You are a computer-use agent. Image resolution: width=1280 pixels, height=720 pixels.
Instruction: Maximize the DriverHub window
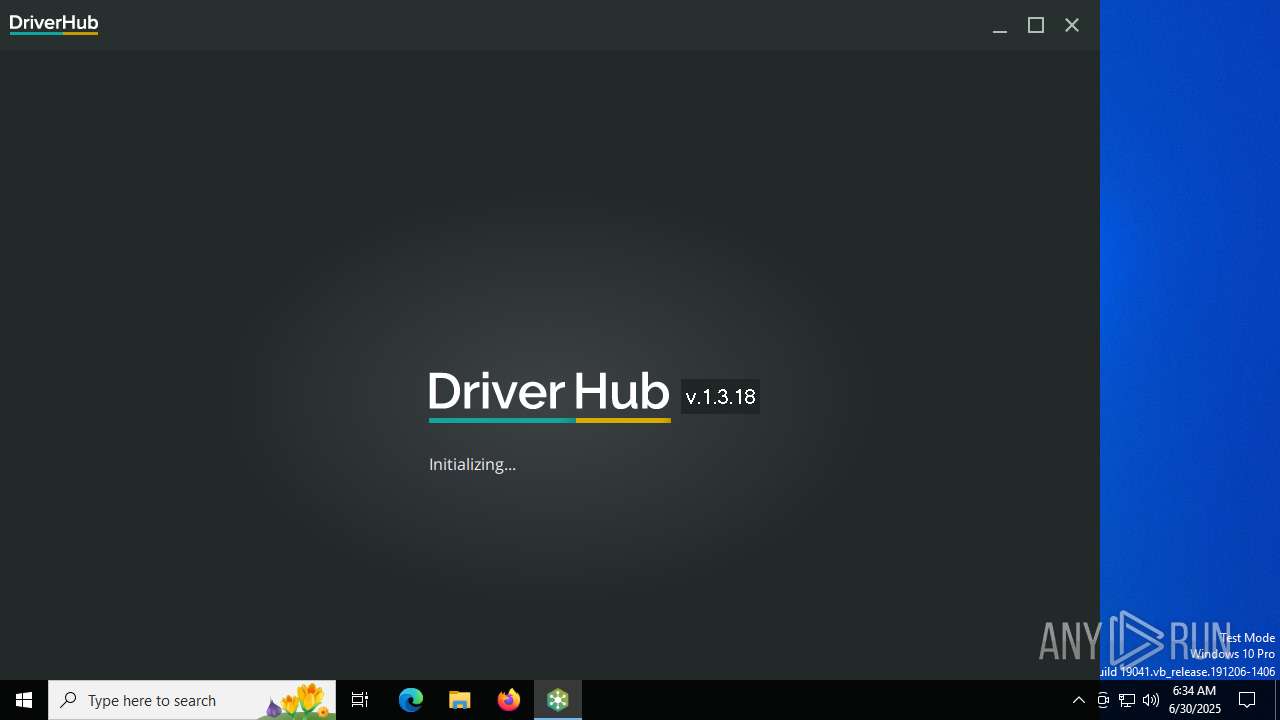(x=1036, y=26)
